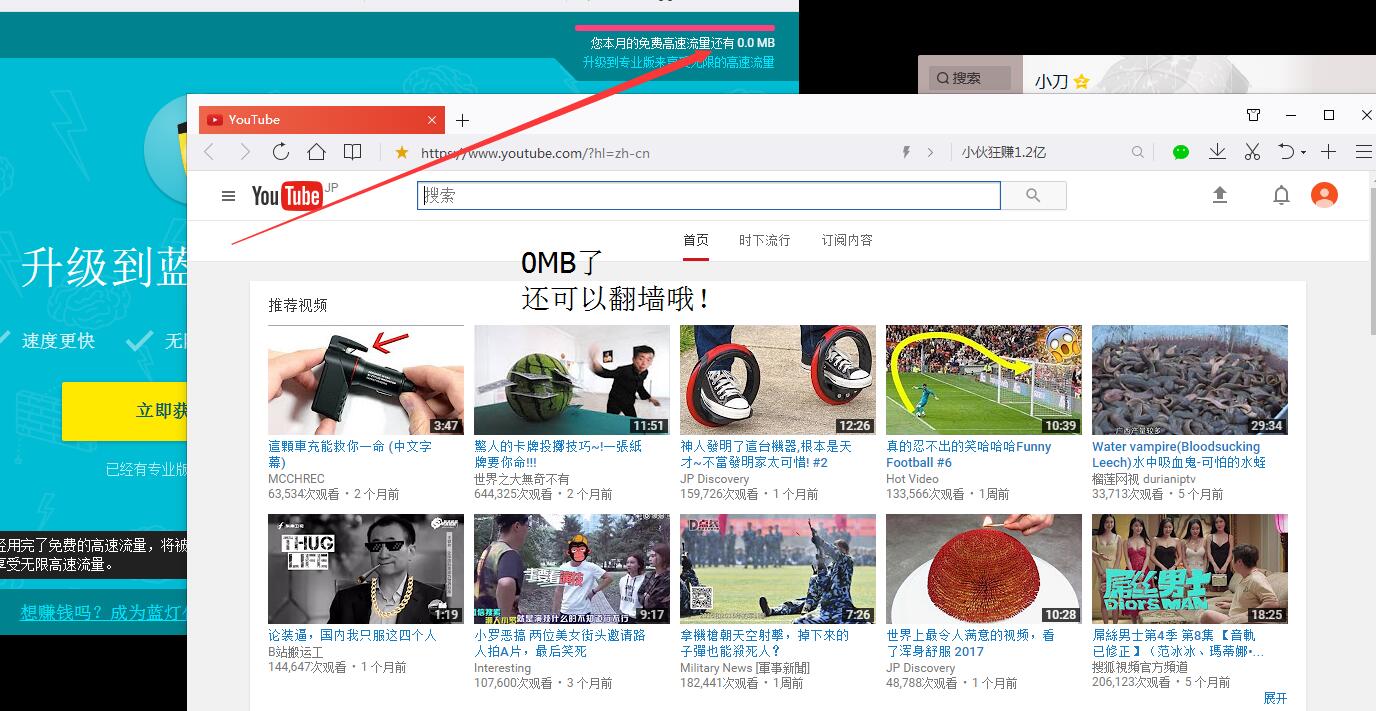The height and width of the screenshot is (711, 1376).
Task: Select the YouTube tab
Action: [x=320, y=120]
